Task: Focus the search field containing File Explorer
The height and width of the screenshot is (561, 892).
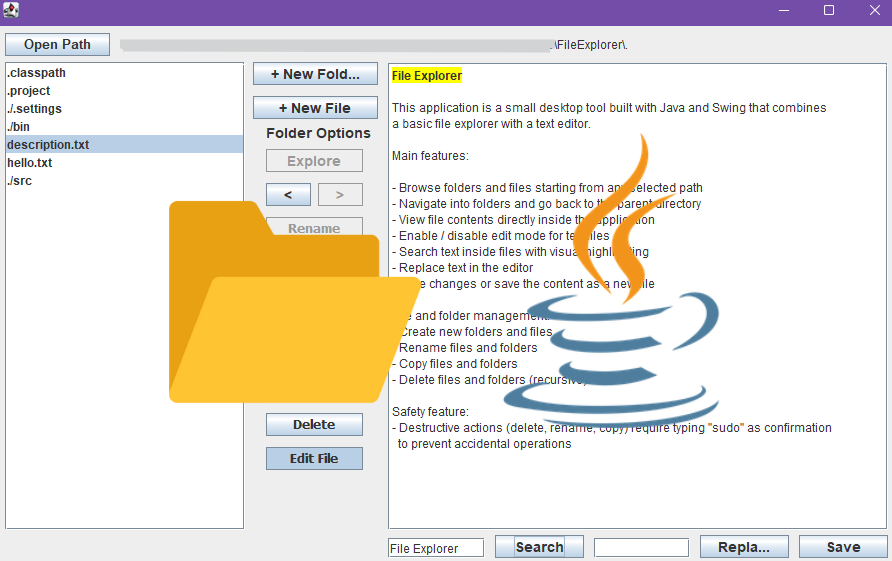Action: click(x=436, y=548)
